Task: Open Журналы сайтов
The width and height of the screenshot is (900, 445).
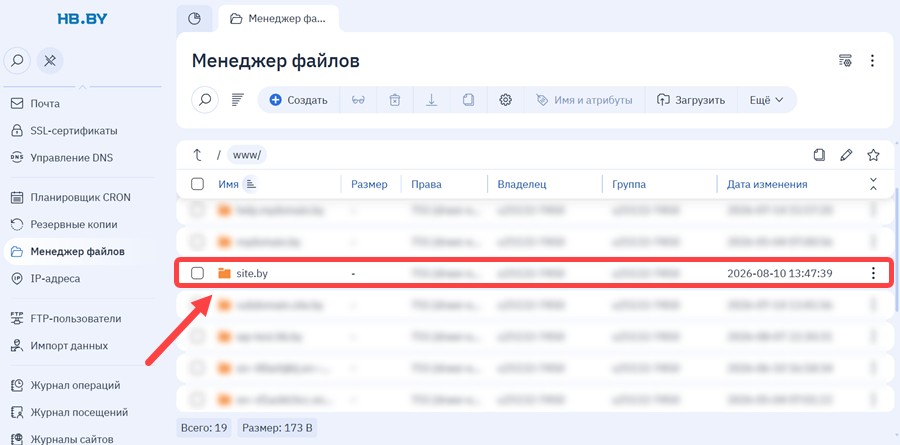Action: click(x=62, y=439)
